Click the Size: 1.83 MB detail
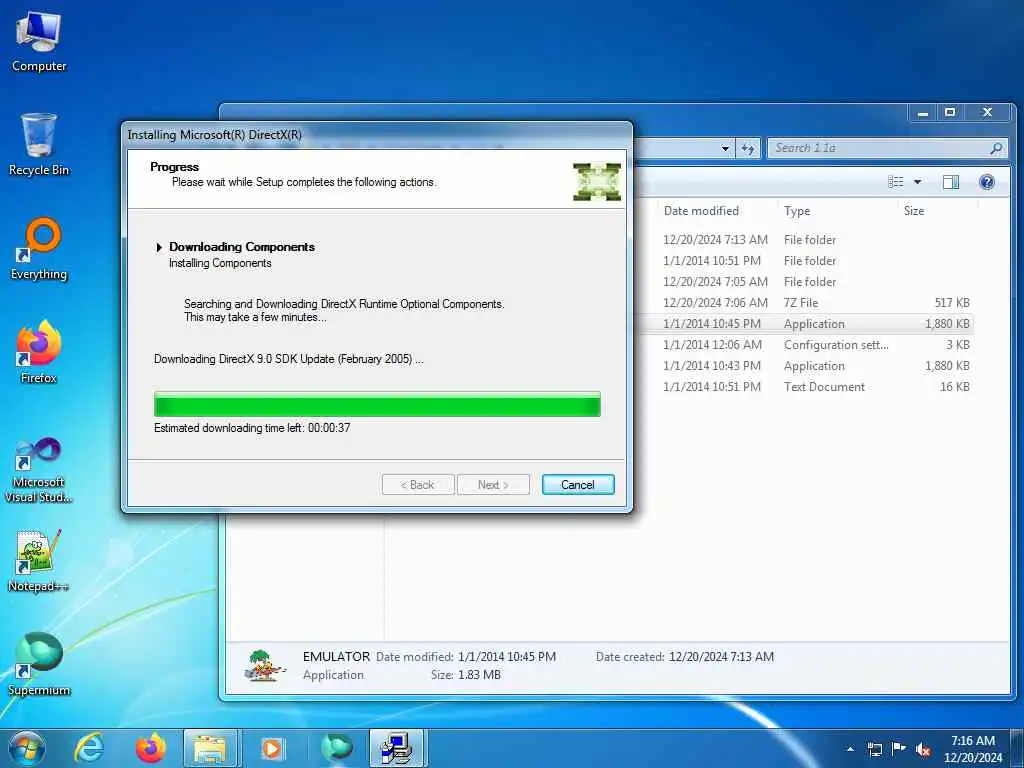This screenshot has width=1024, height=768. coord(466,675)
